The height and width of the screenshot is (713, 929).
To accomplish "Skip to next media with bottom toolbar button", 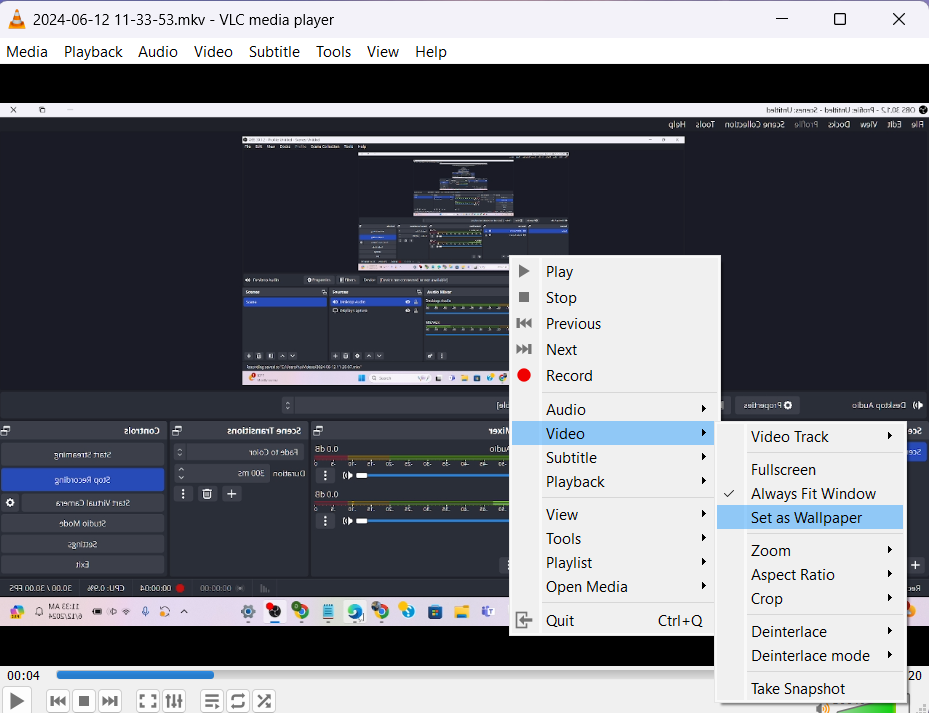I will [x=110, y=701].
